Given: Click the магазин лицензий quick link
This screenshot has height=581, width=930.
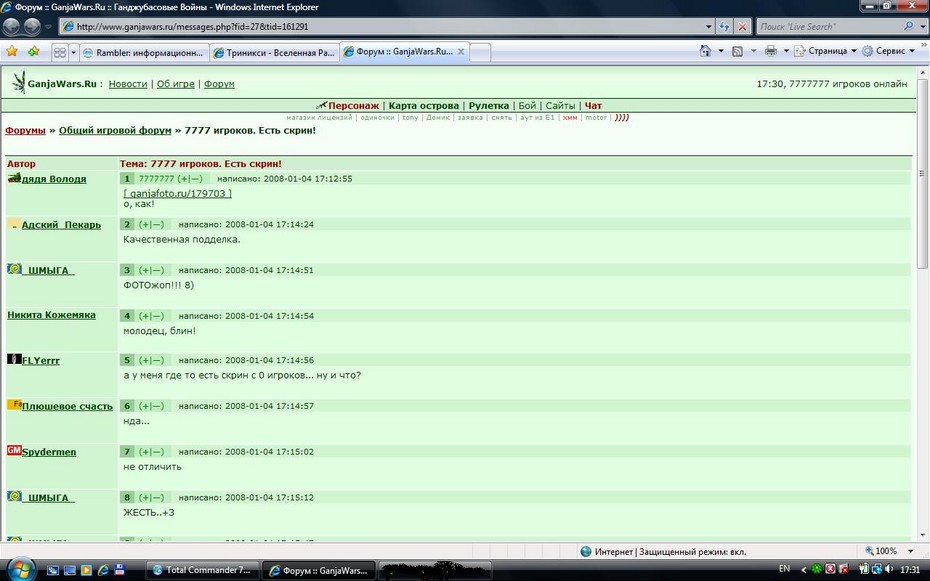Looking at the screenshot, I should click(x=319, y=117).
